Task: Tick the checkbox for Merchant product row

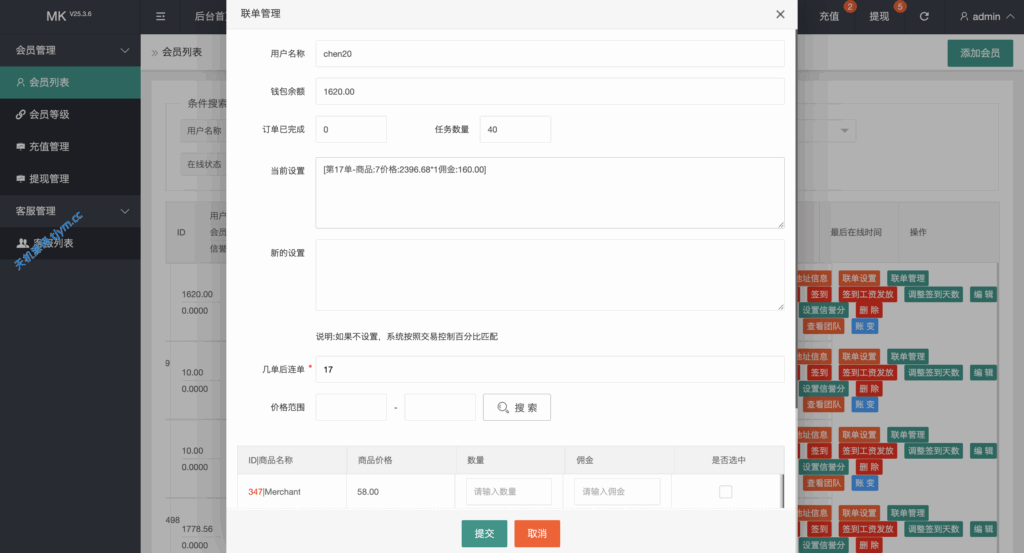Action: [x=725, y=492]
